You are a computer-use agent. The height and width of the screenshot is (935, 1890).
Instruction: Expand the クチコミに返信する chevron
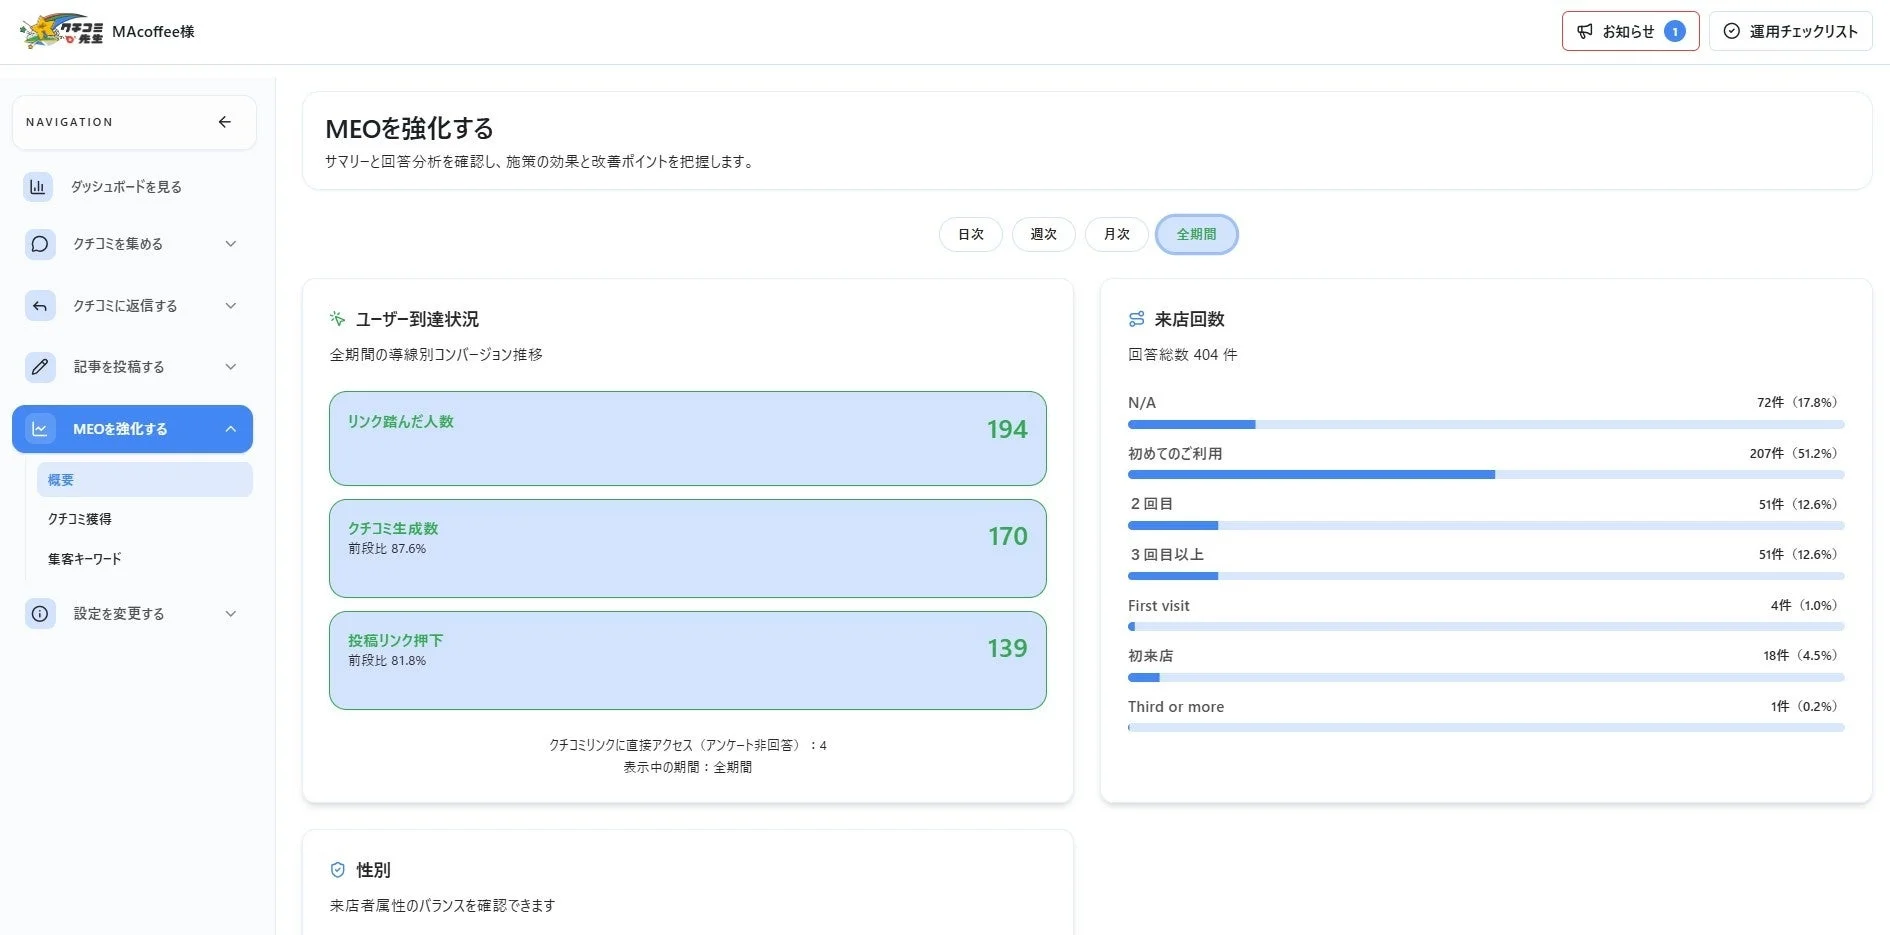pyautogui.click(x=231, y=306)
